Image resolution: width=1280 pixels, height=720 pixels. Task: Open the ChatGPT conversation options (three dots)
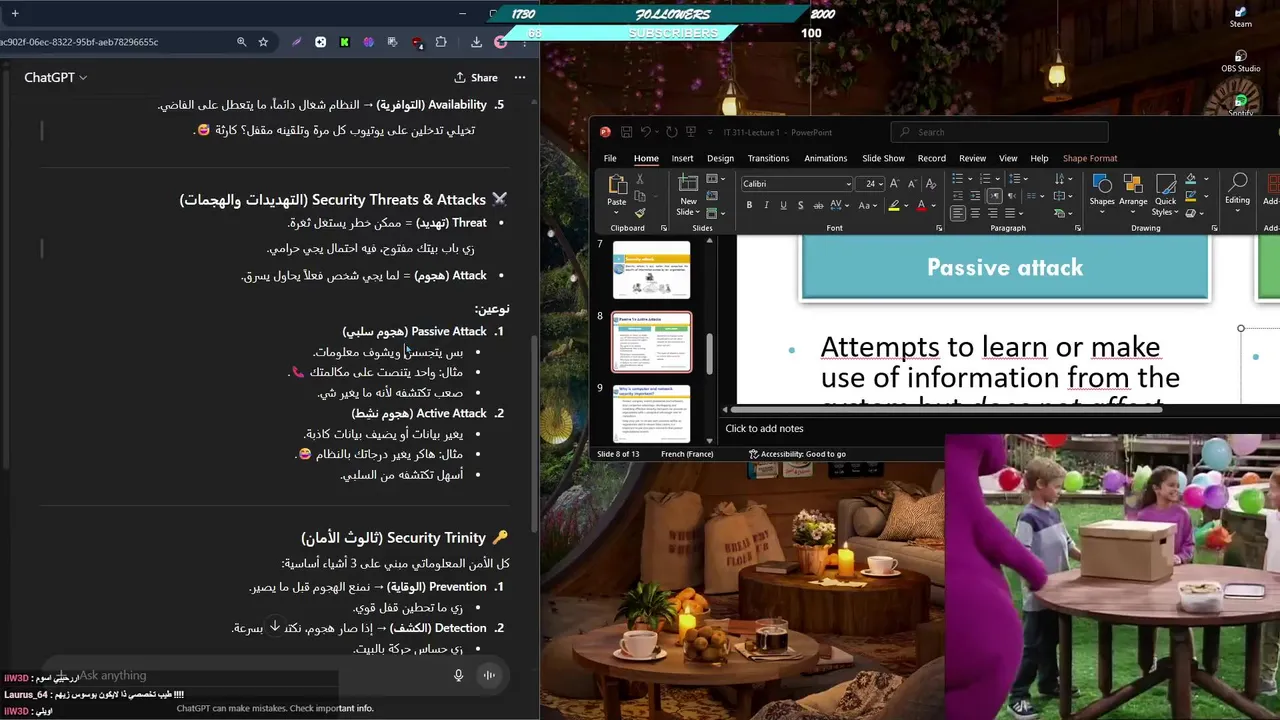(520, 77)
